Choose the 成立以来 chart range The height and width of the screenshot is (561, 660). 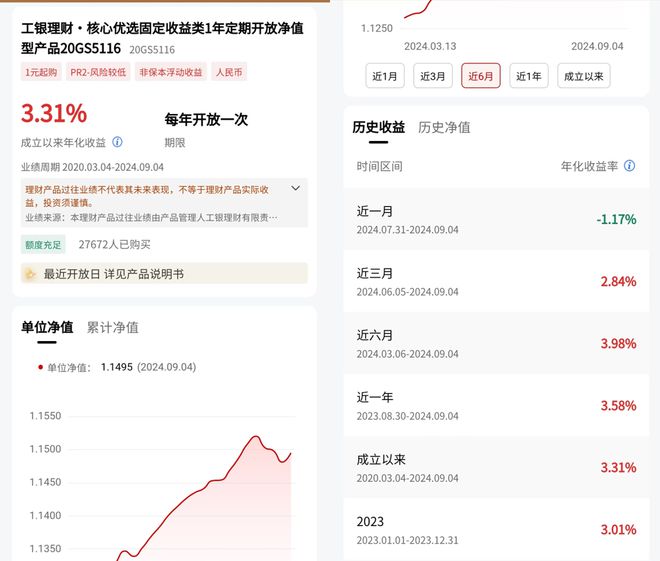coord(584,76)
